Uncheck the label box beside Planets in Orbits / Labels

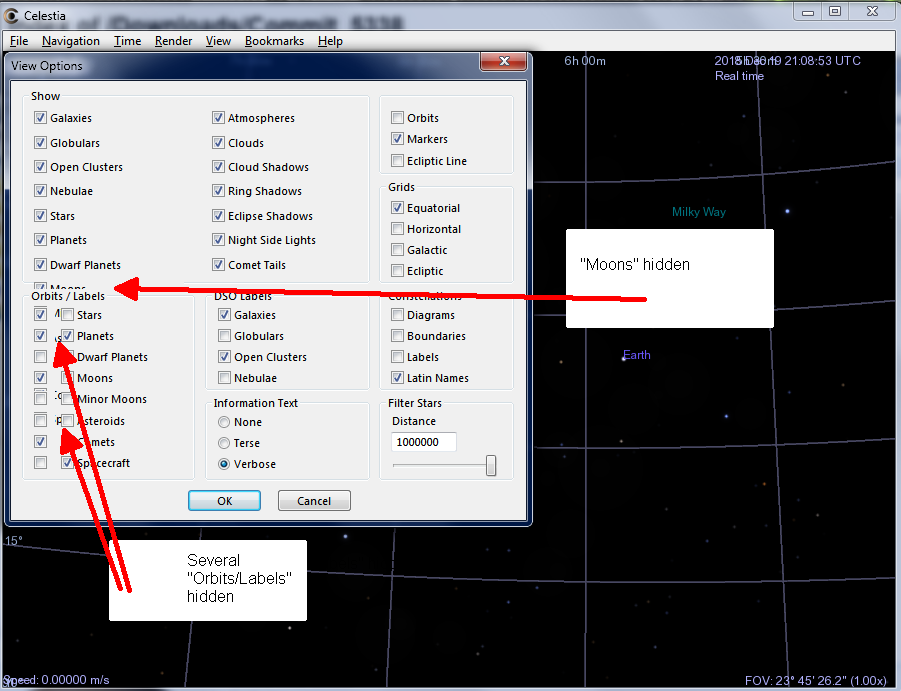(68, 336)
